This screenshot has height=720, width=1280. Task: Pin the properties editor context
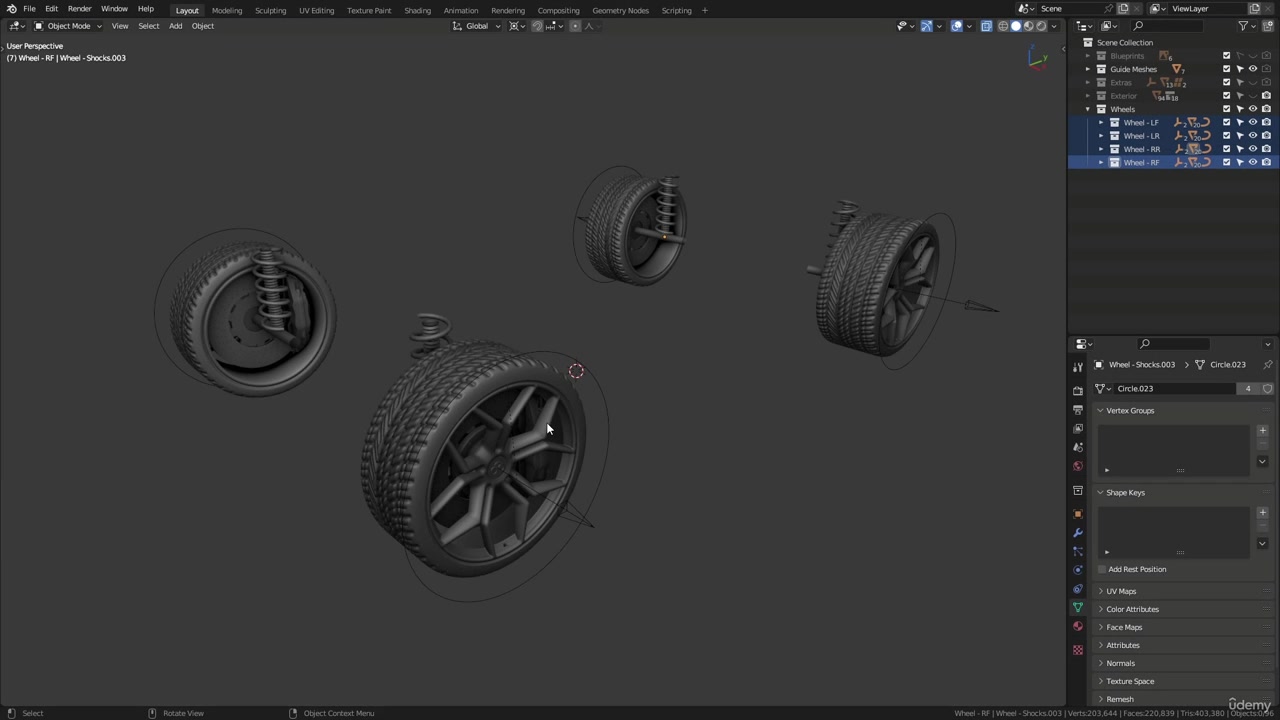(x=1267, y=364)
